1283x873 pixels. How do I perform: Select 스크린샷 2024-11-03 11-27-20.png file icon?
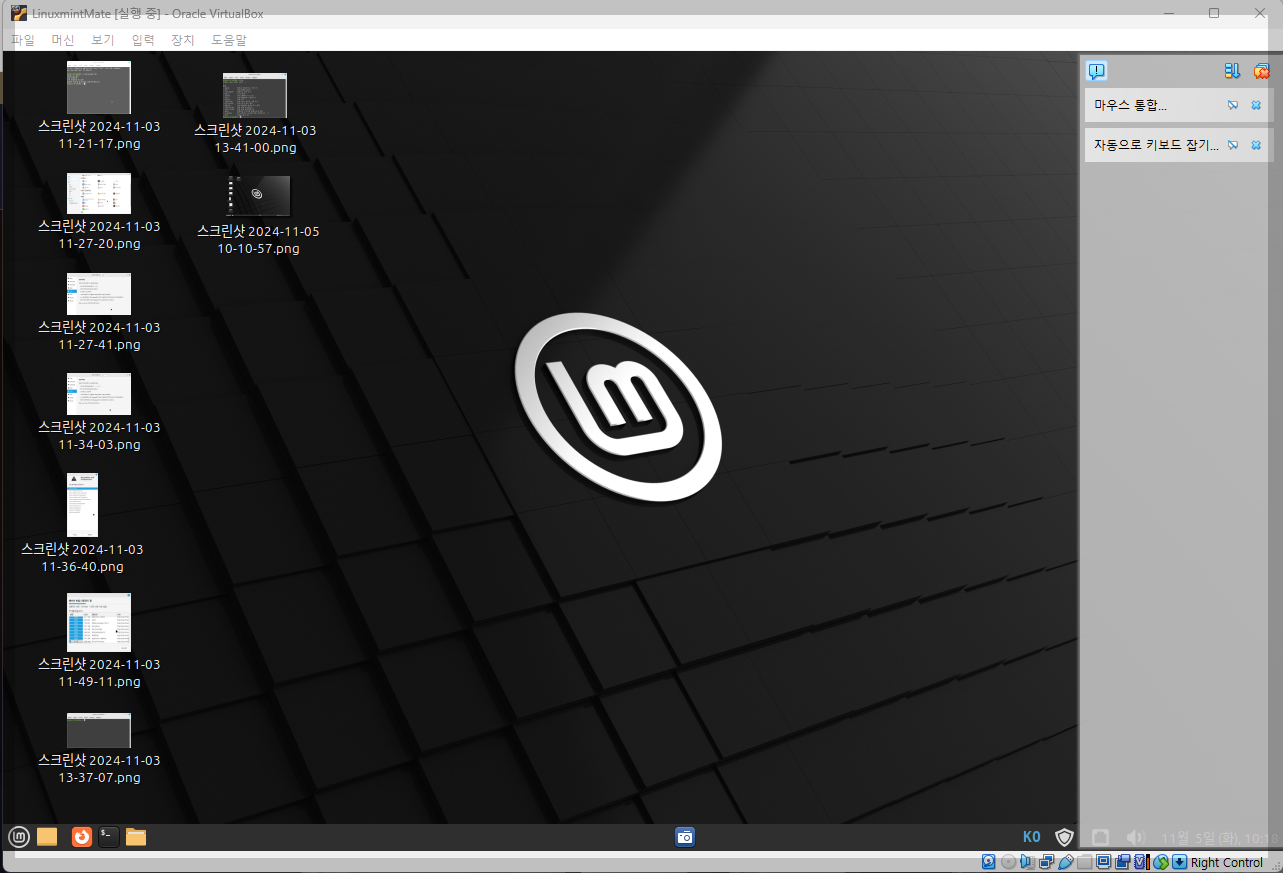(x=99, y=194)
